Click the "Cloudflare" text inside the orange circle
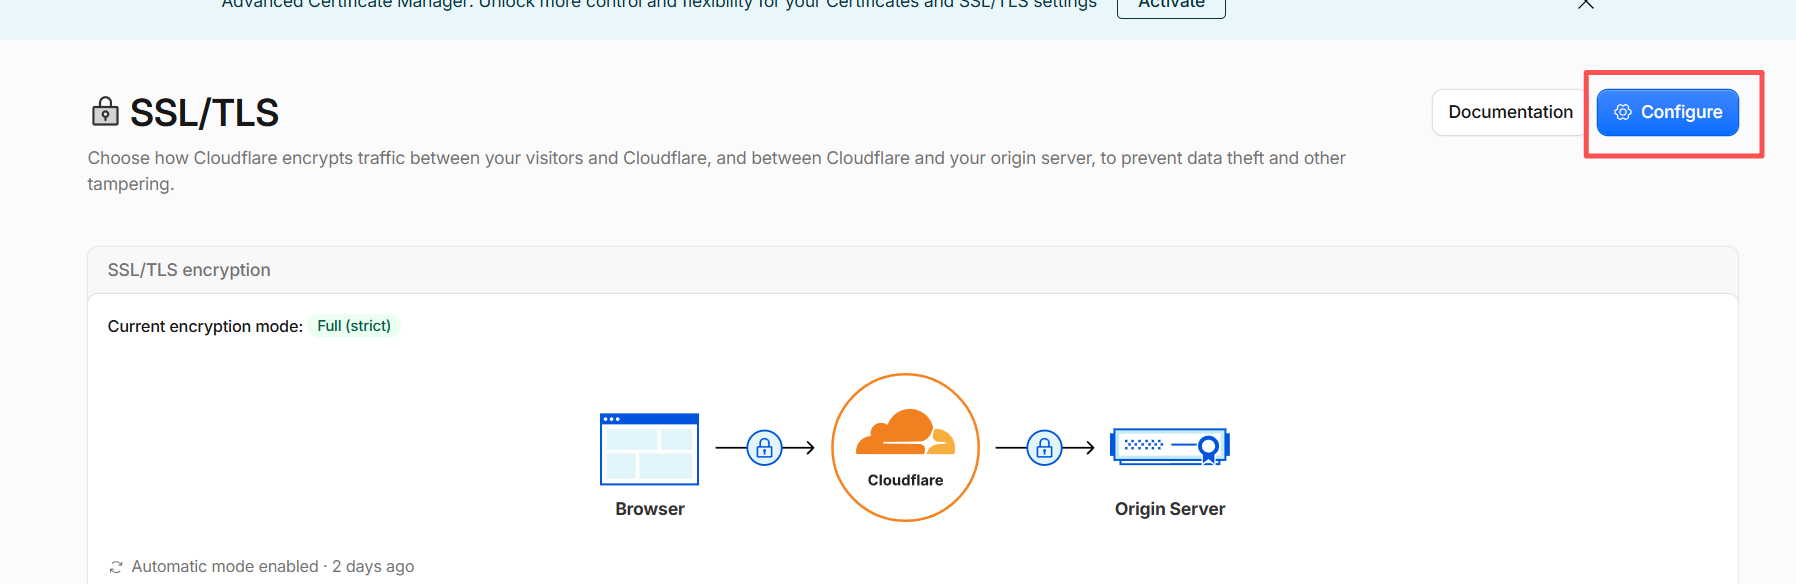1796x584 pixels. pyautogui.click(x=905, y=480)
